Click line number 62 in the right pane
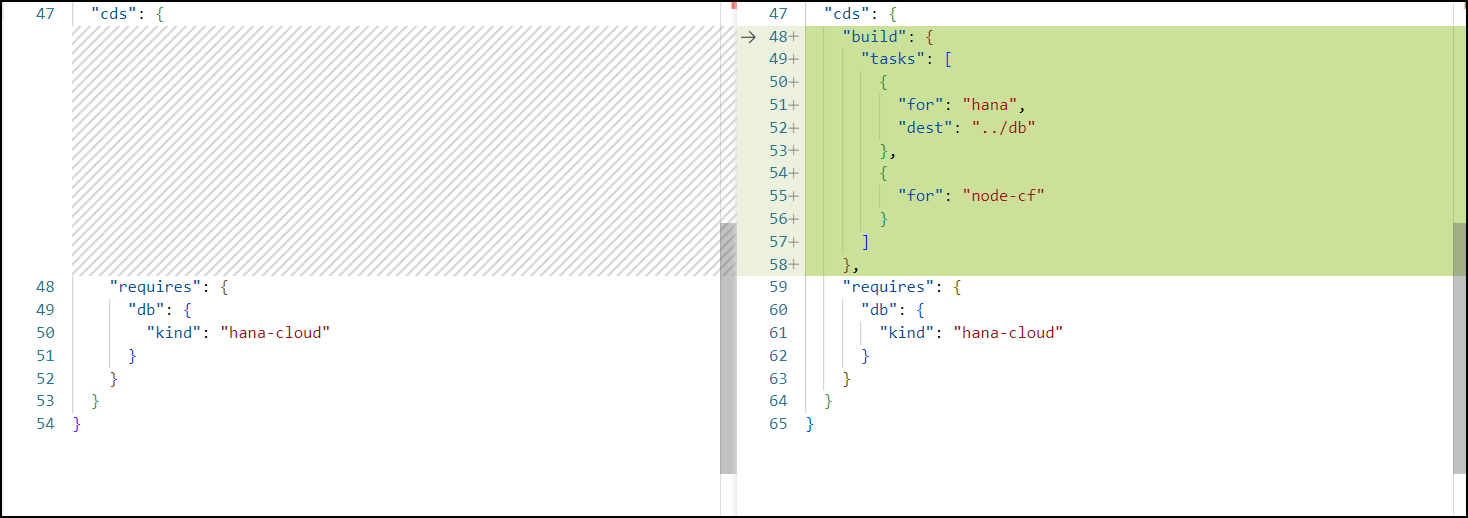This screenshot has height=518, width=1468. point(778,356)
